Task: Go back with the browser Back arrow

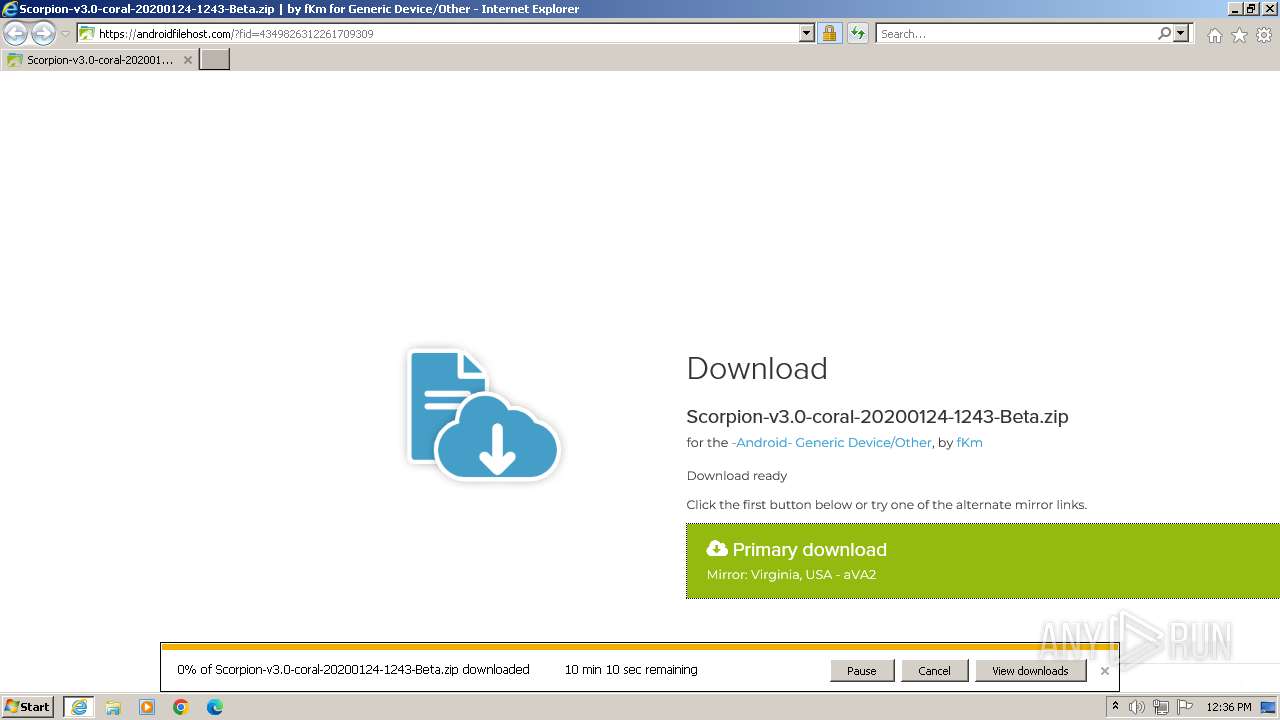Action: click(16, 33)
